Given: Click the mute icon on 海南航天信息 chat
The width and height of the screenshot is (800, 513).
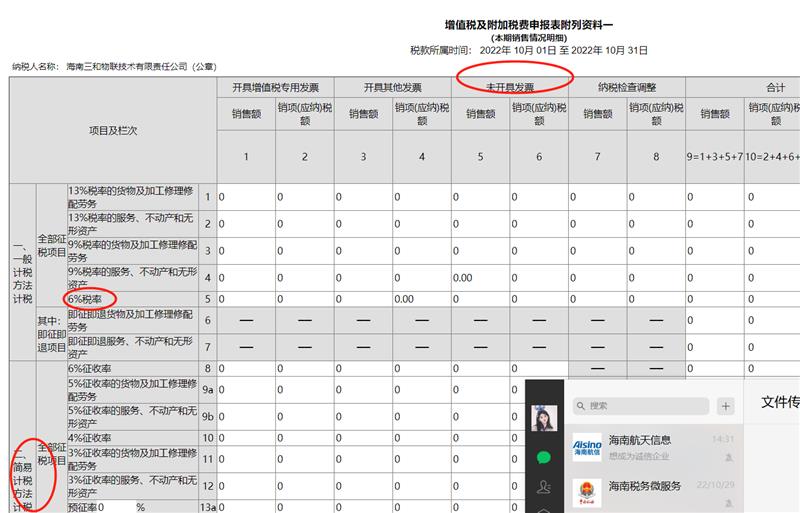Looking at the screenshot, I should click(729, 456).
